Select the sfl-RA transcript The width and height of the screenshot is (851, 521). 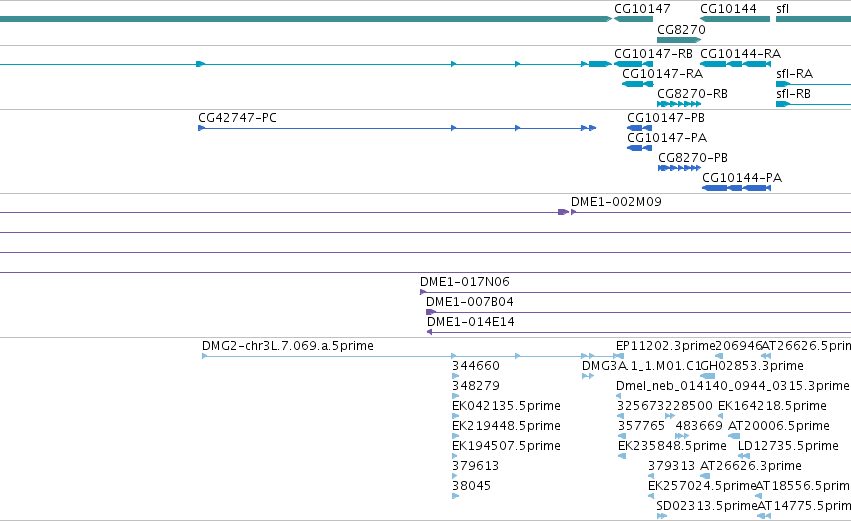tap(794, 74)
